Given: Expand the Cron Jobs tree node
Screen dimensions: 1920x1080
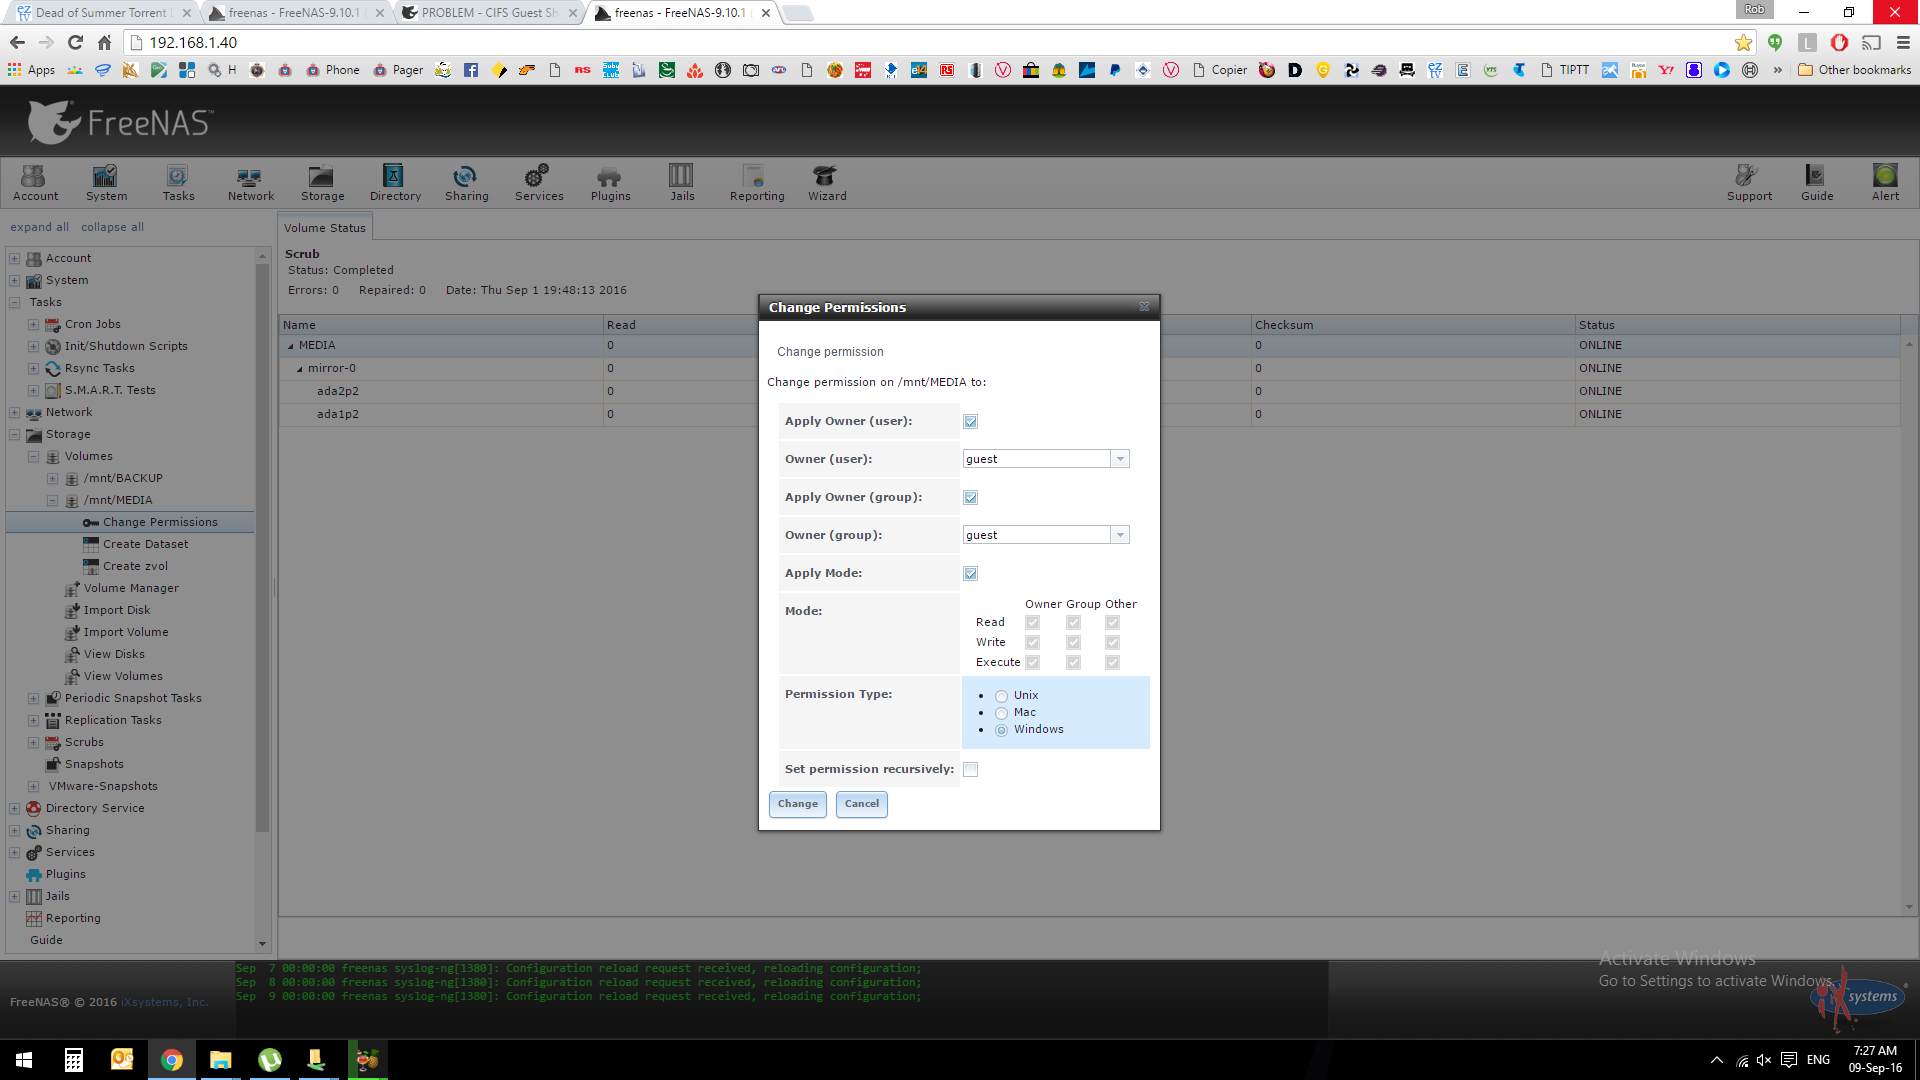Looking at the screenshot, I should point(33,324).
